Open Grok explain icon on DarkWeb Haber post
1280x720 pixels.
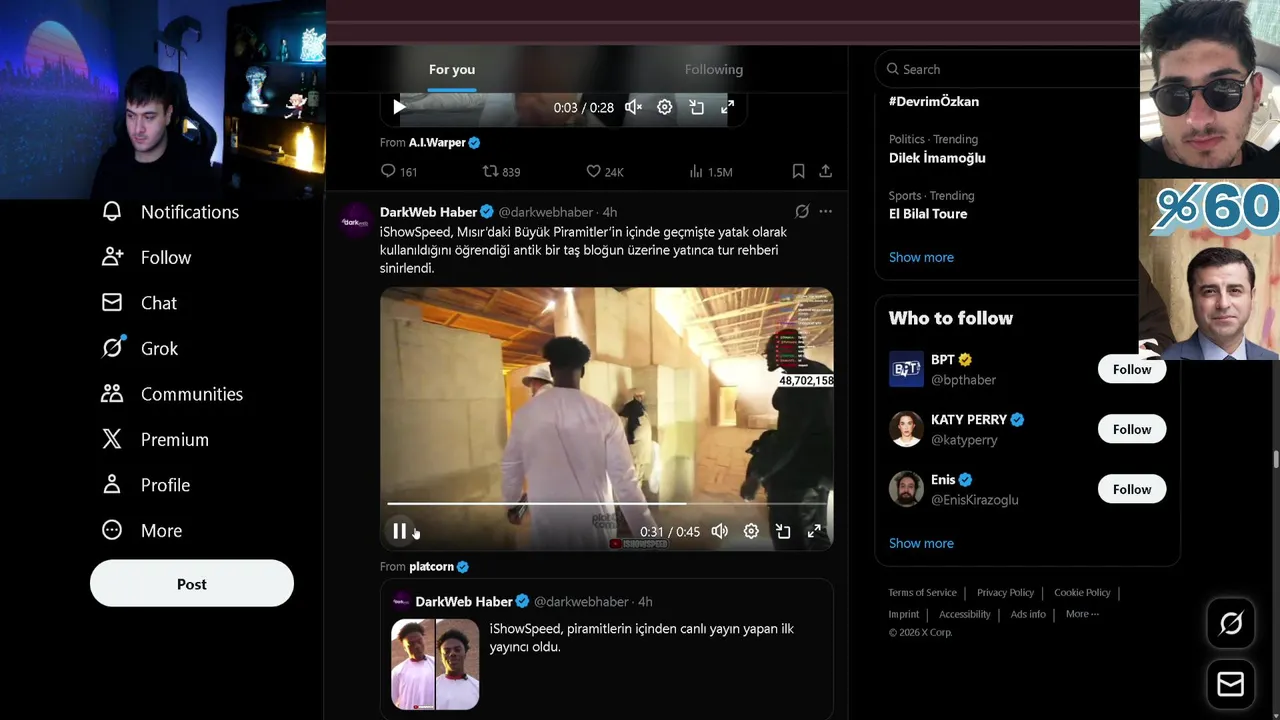point(802,212)
